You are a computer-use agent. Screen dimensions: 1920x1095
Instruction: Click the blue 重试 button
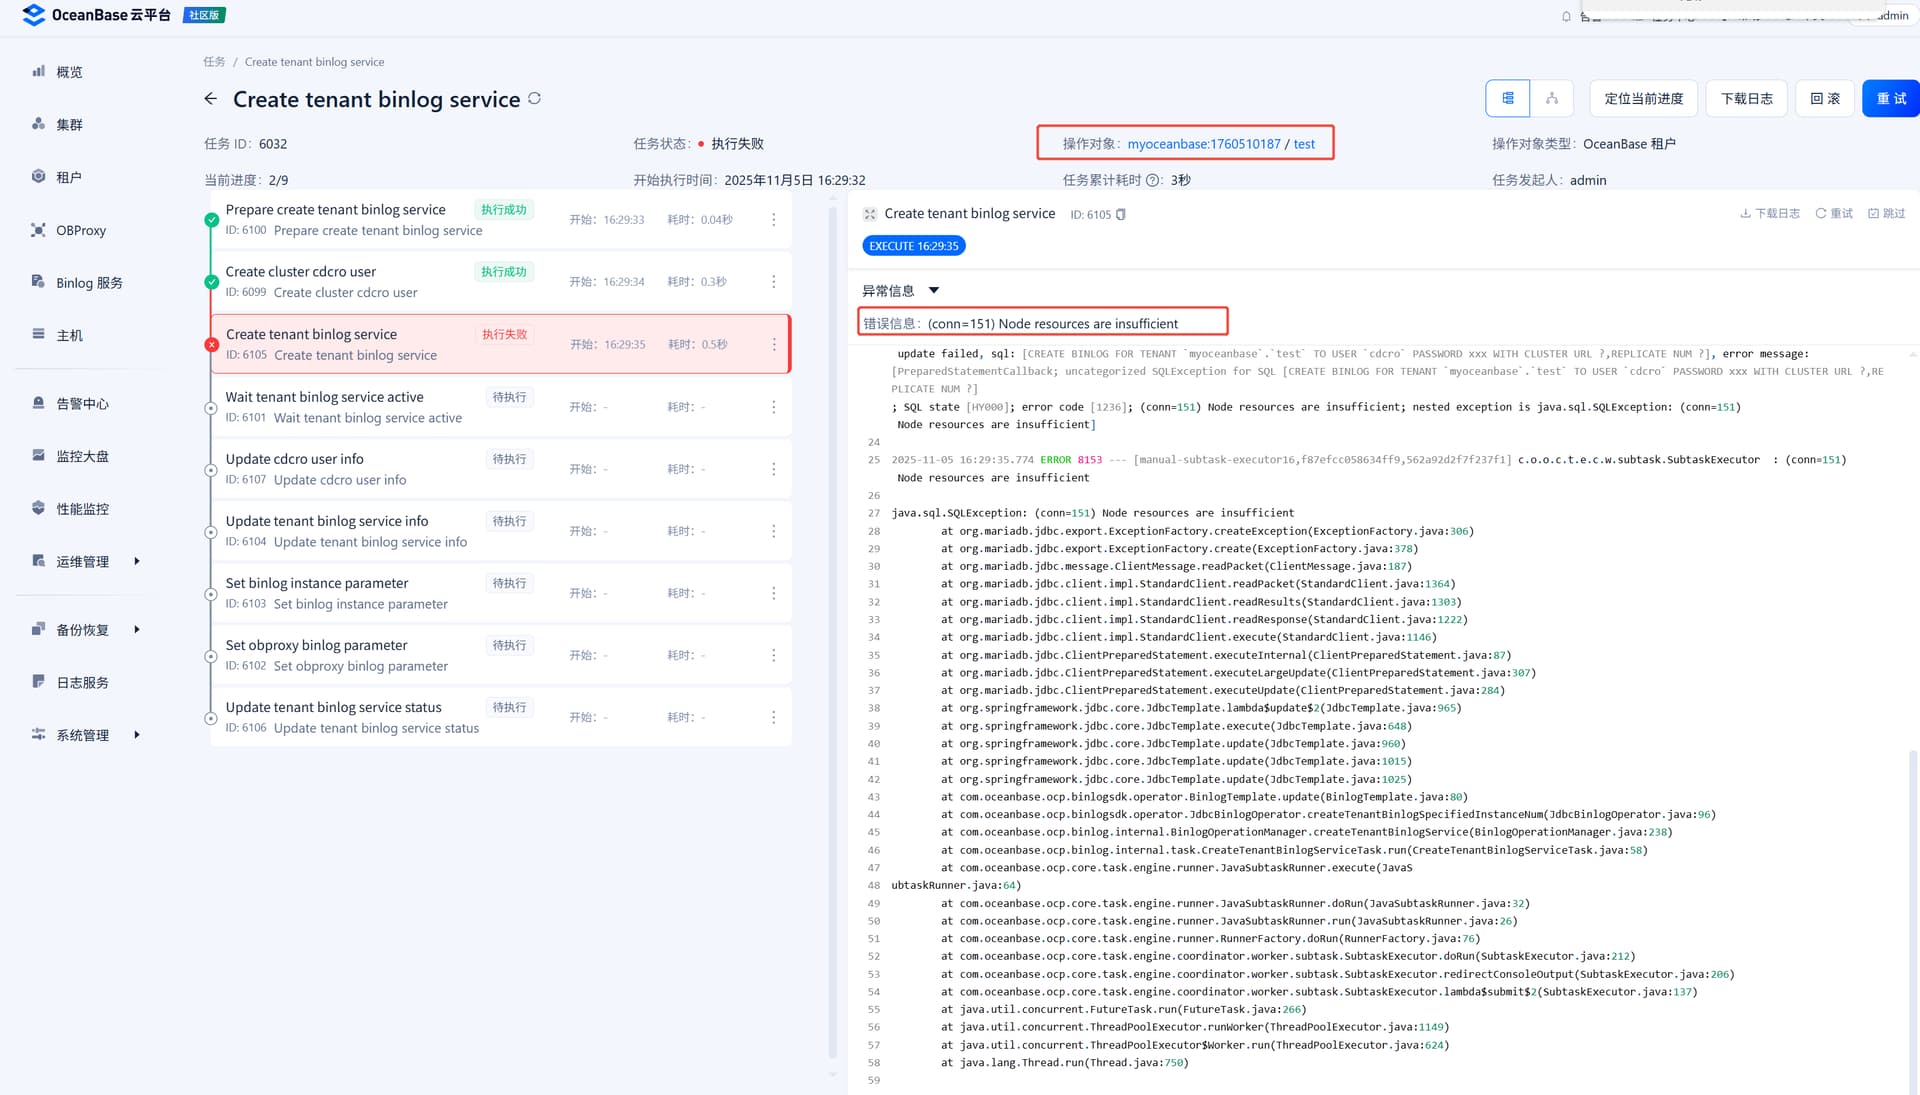(1889, 98)
